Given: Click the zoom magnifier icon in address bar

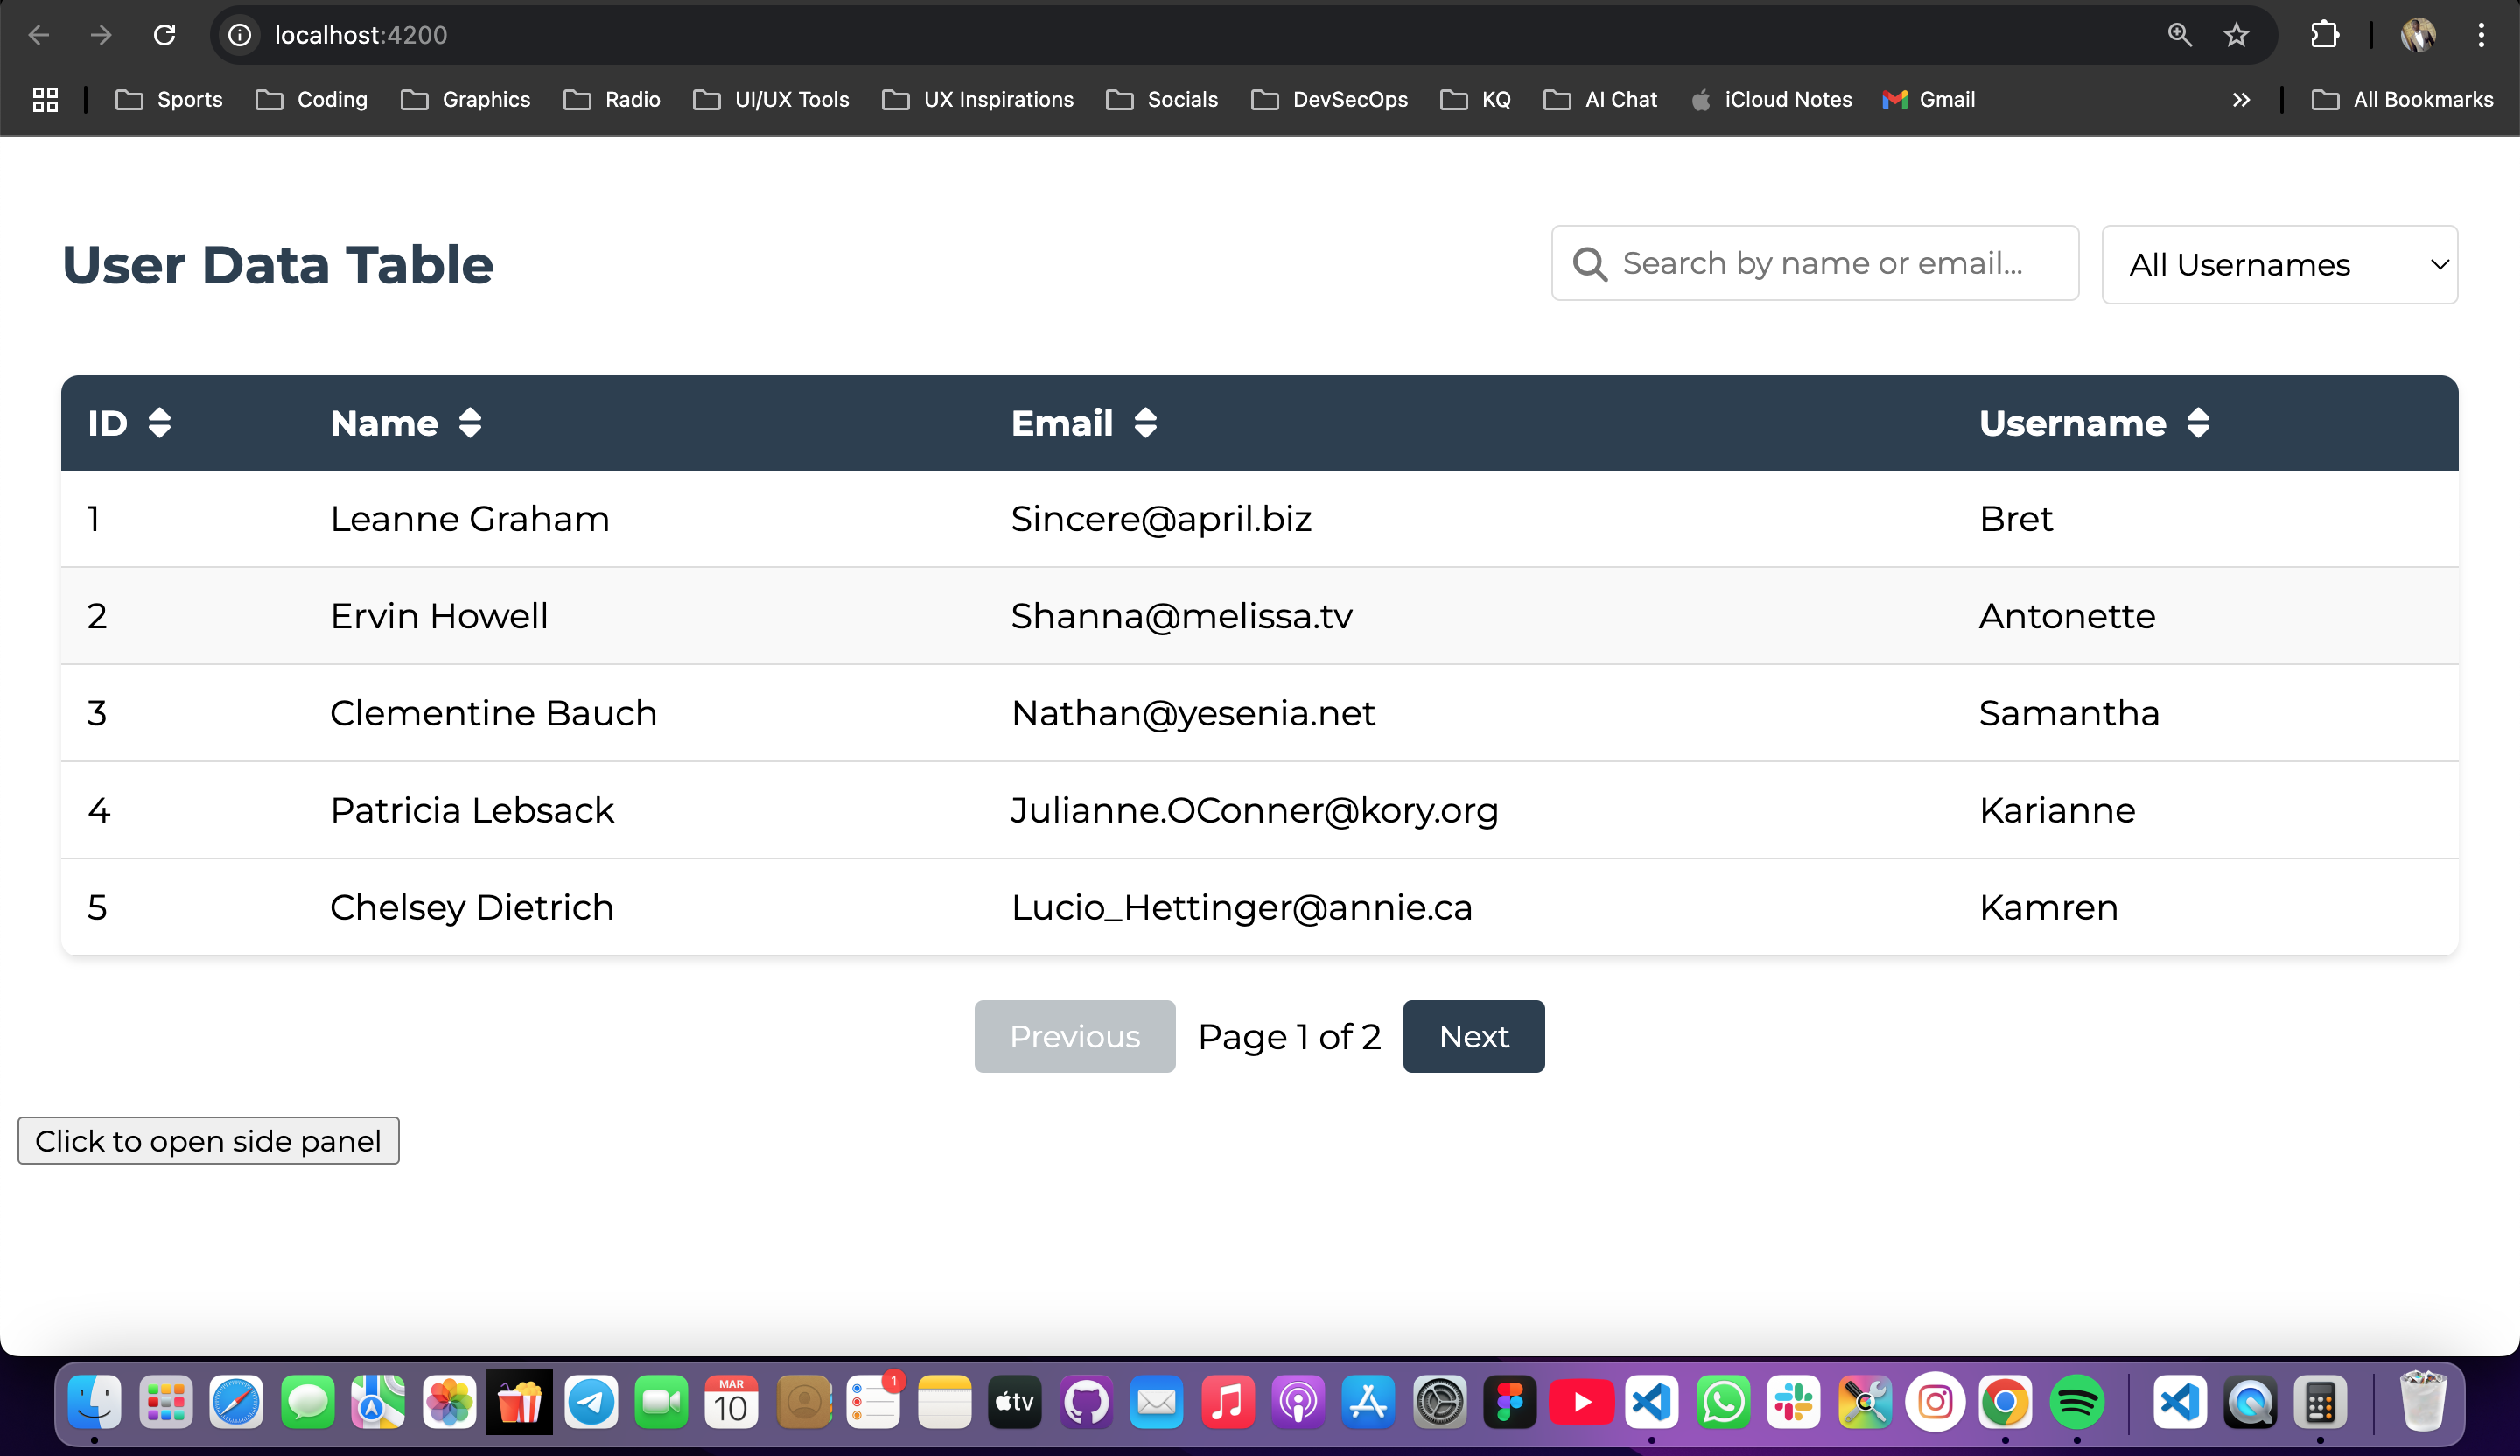Looking at the screenshot, I should (x=2179, y=35).
